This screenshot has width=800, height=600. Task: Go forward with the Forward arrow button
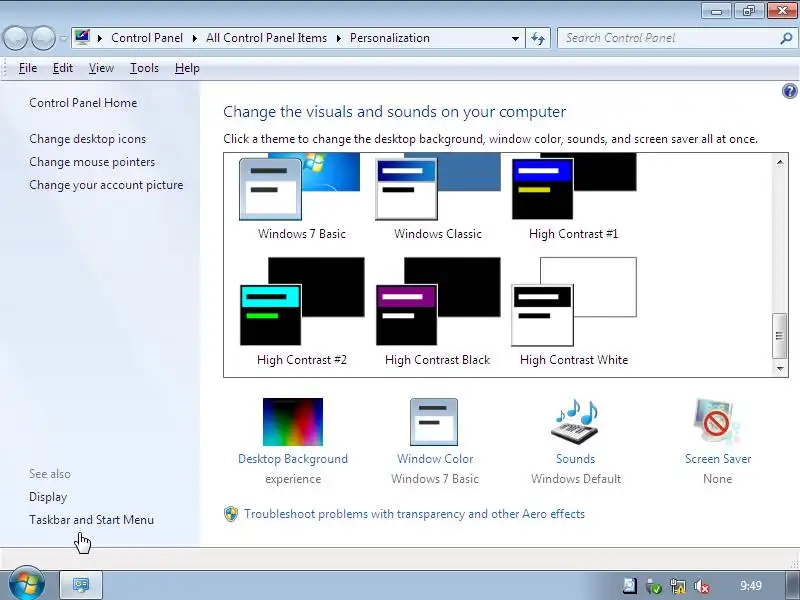[x=43, y=38]
